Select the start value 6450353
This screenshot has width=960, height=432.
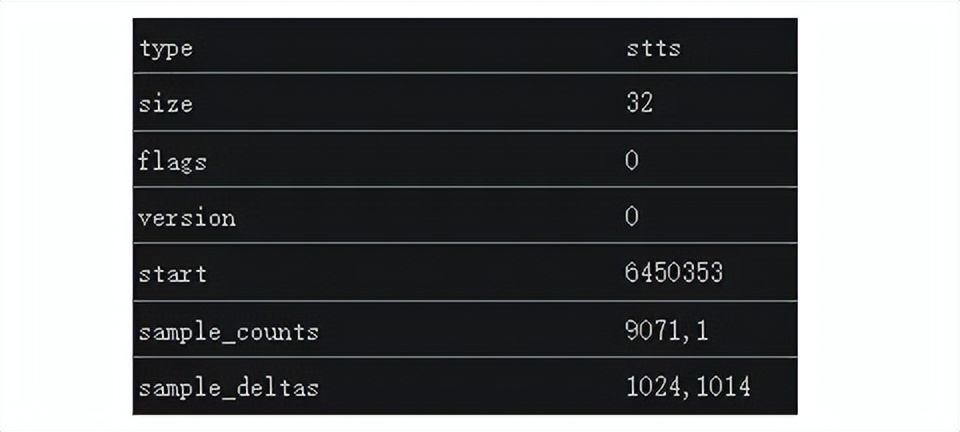point(674,273)
